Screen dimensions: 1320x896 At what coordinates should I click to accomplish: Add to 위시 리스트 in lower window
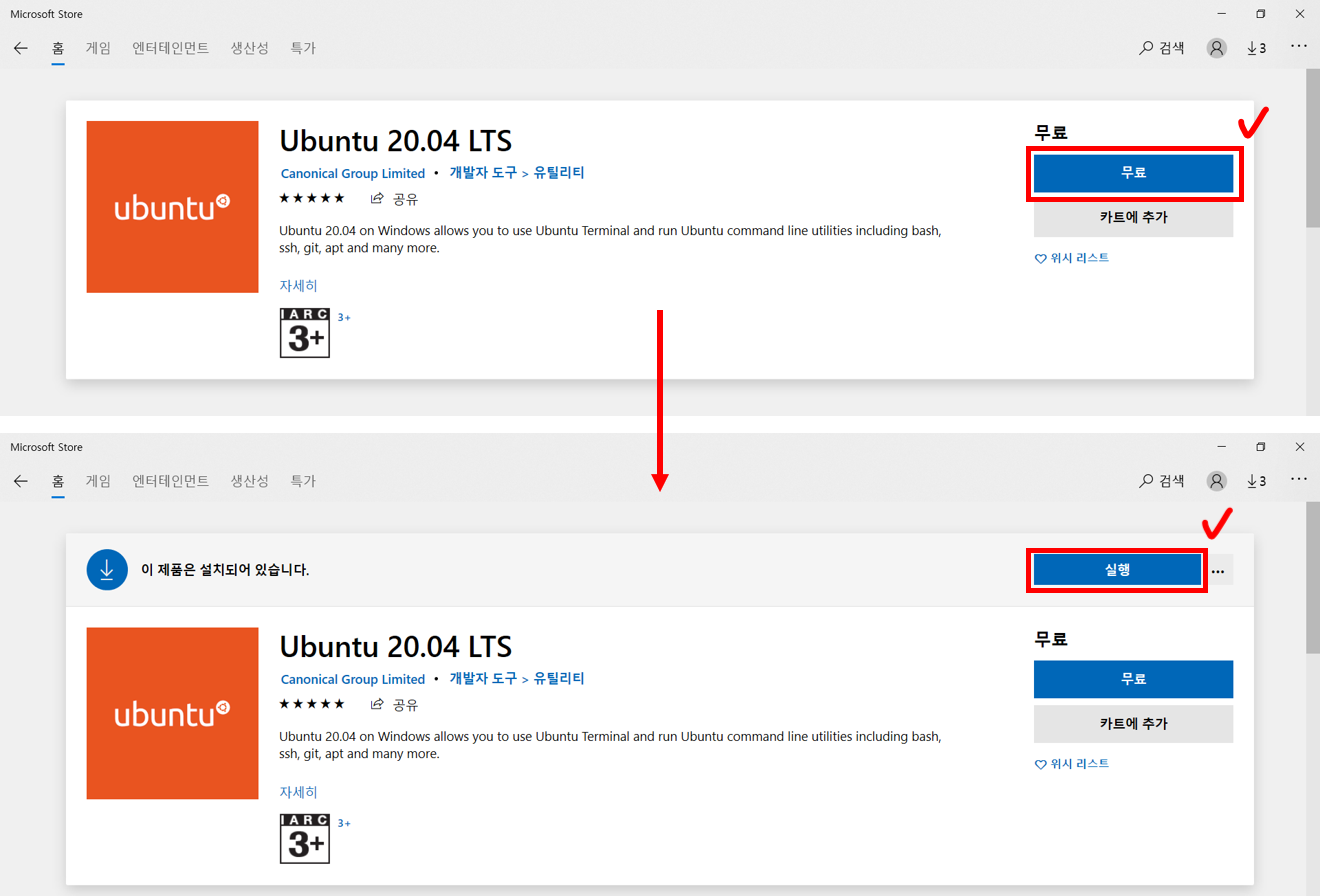point(1072,764)
